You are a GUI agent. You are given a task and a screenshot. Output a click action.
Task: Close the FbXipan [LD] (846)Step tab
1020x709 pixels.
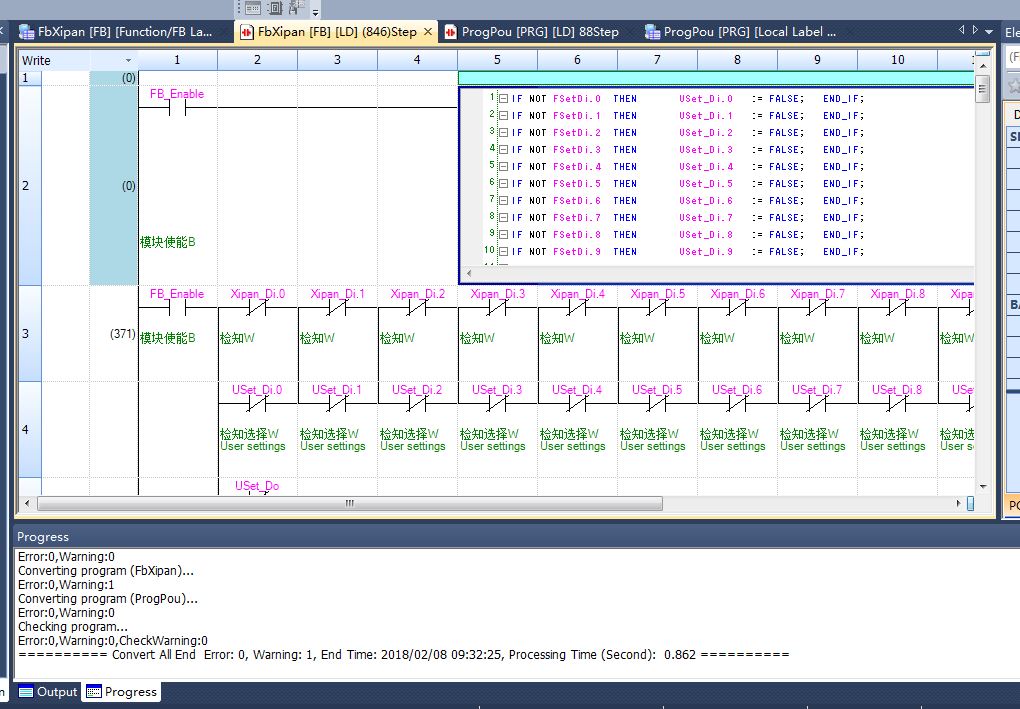click(428, 32)
